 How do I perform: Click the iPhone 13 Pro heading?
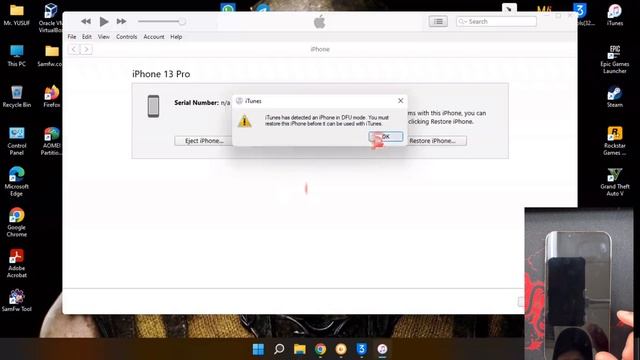161,74
